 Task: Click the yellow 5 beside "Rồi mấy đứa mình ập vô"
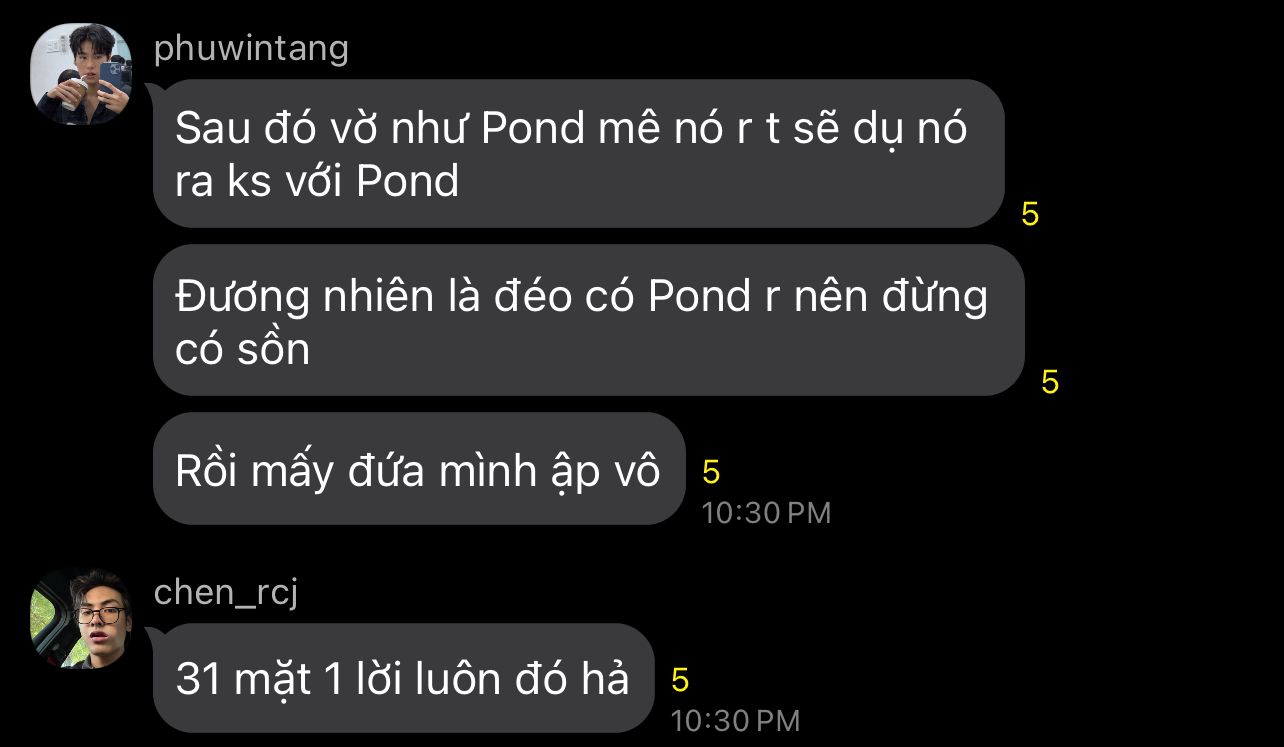pyautogui.click(x=711, y=472)
